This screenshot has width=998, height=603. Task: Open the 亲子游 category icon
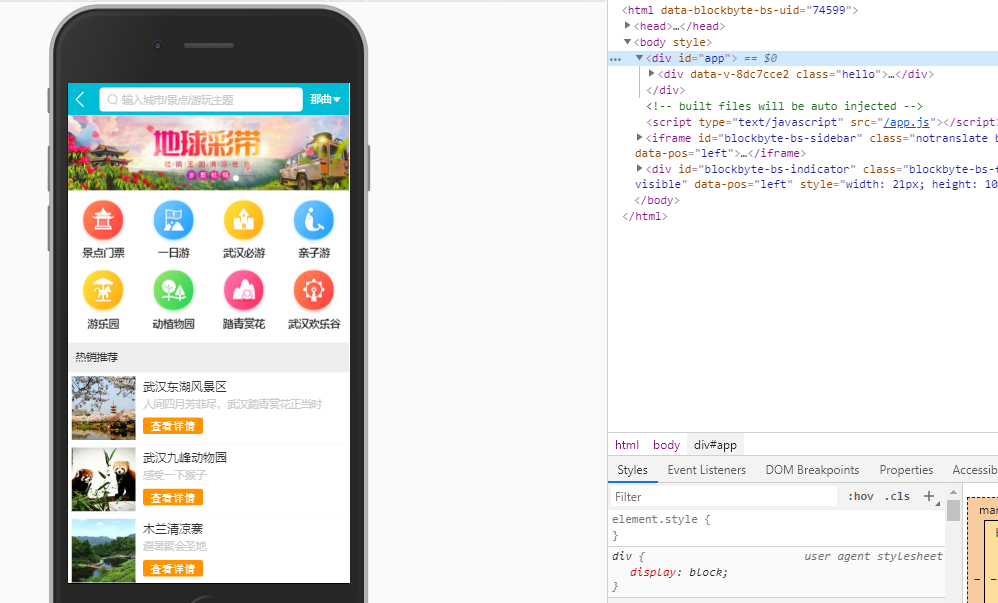pyautogui.click(x=314, y=220)
